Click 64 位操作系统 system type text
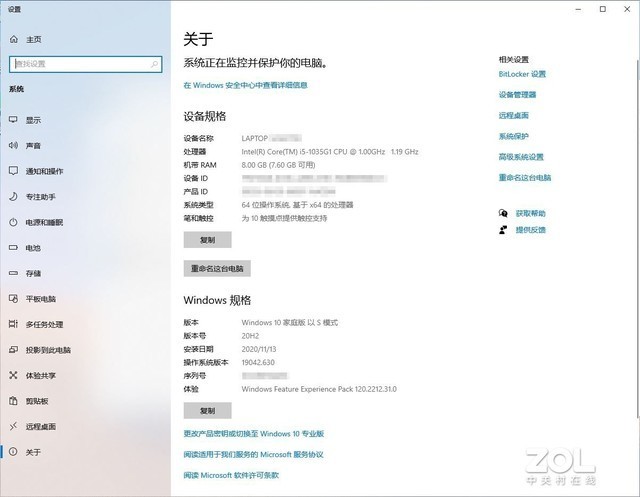 (297, 205)
